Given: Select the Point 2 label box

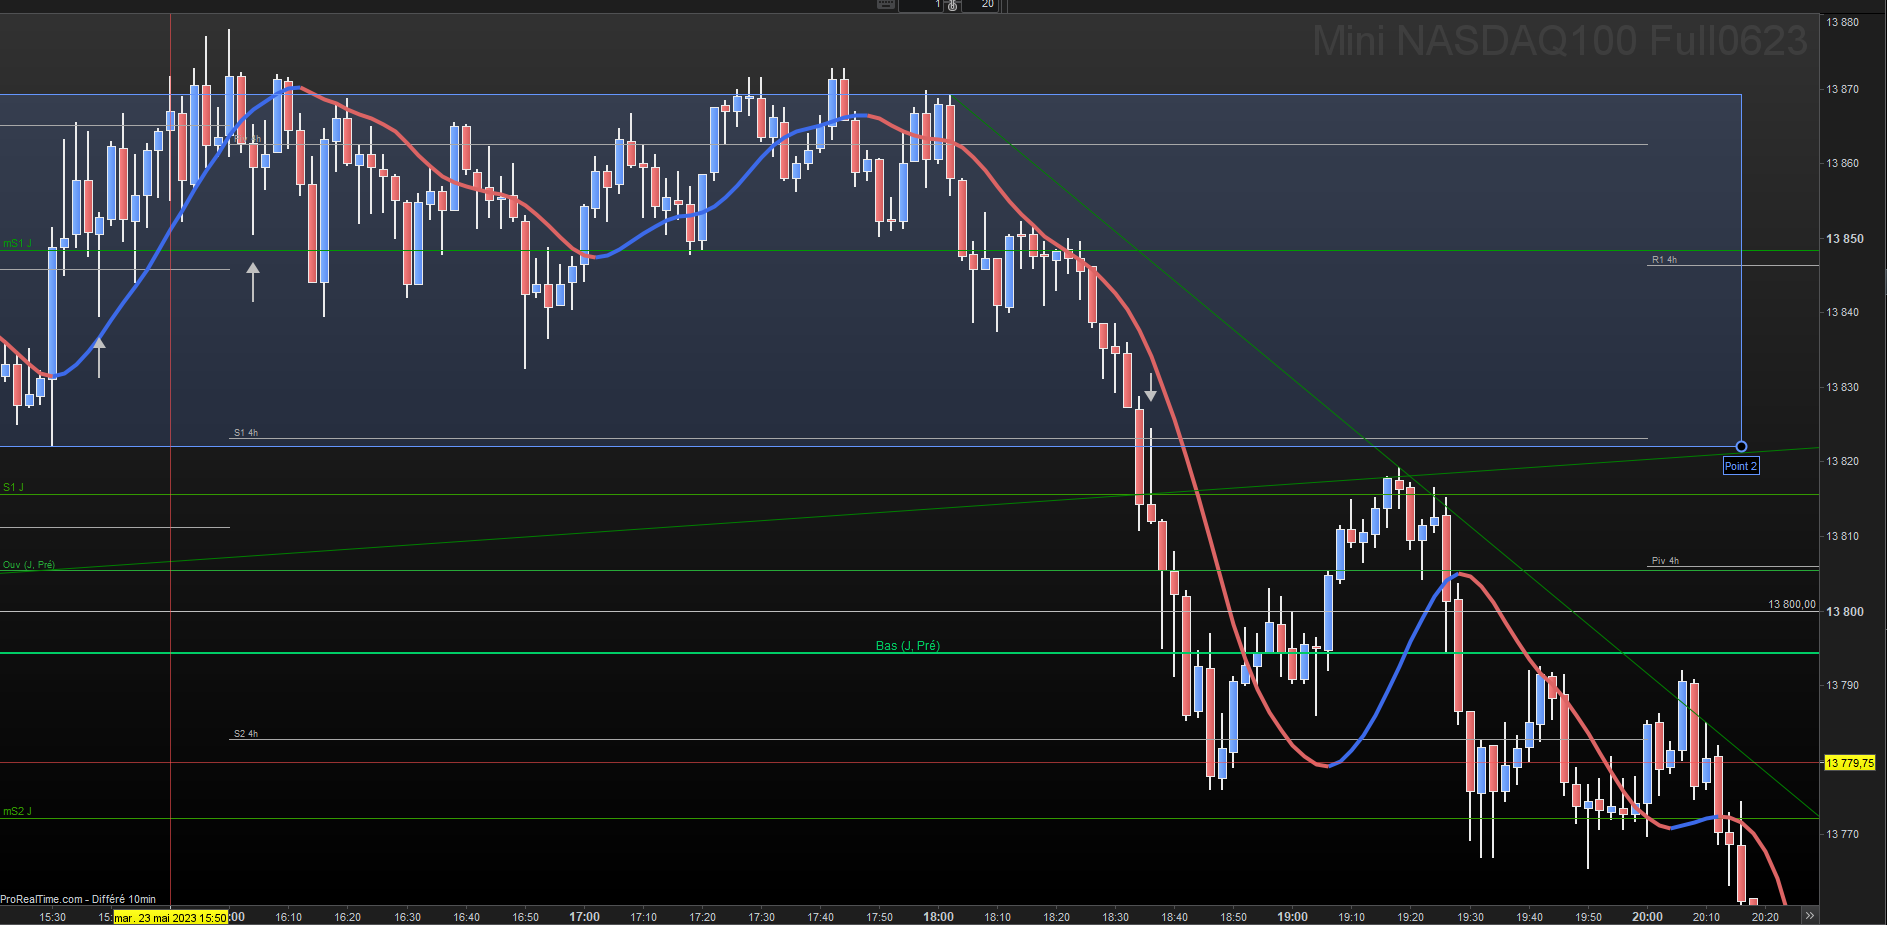Looking at the screenshot, I should pos(1740,466).
